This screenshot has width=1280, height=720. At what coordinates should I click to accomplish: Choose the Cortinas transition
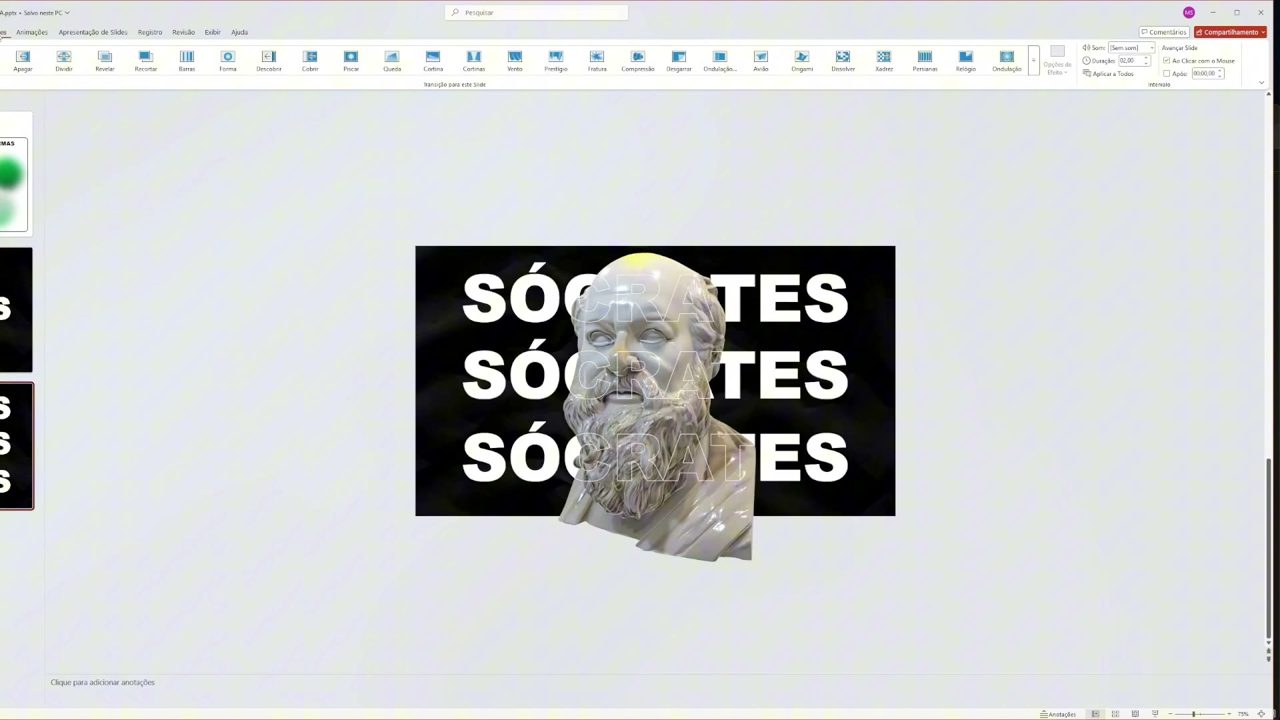(474, 61)
